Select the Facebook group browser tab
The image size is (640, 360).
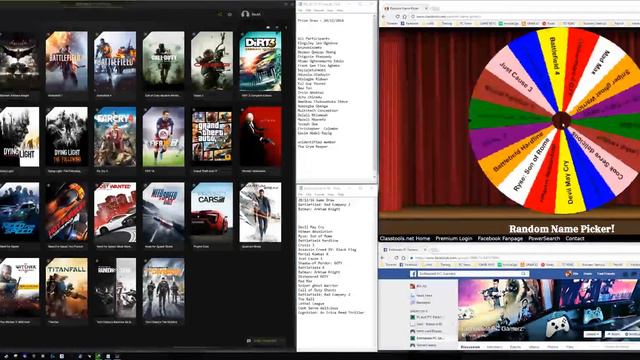(404, 249)
